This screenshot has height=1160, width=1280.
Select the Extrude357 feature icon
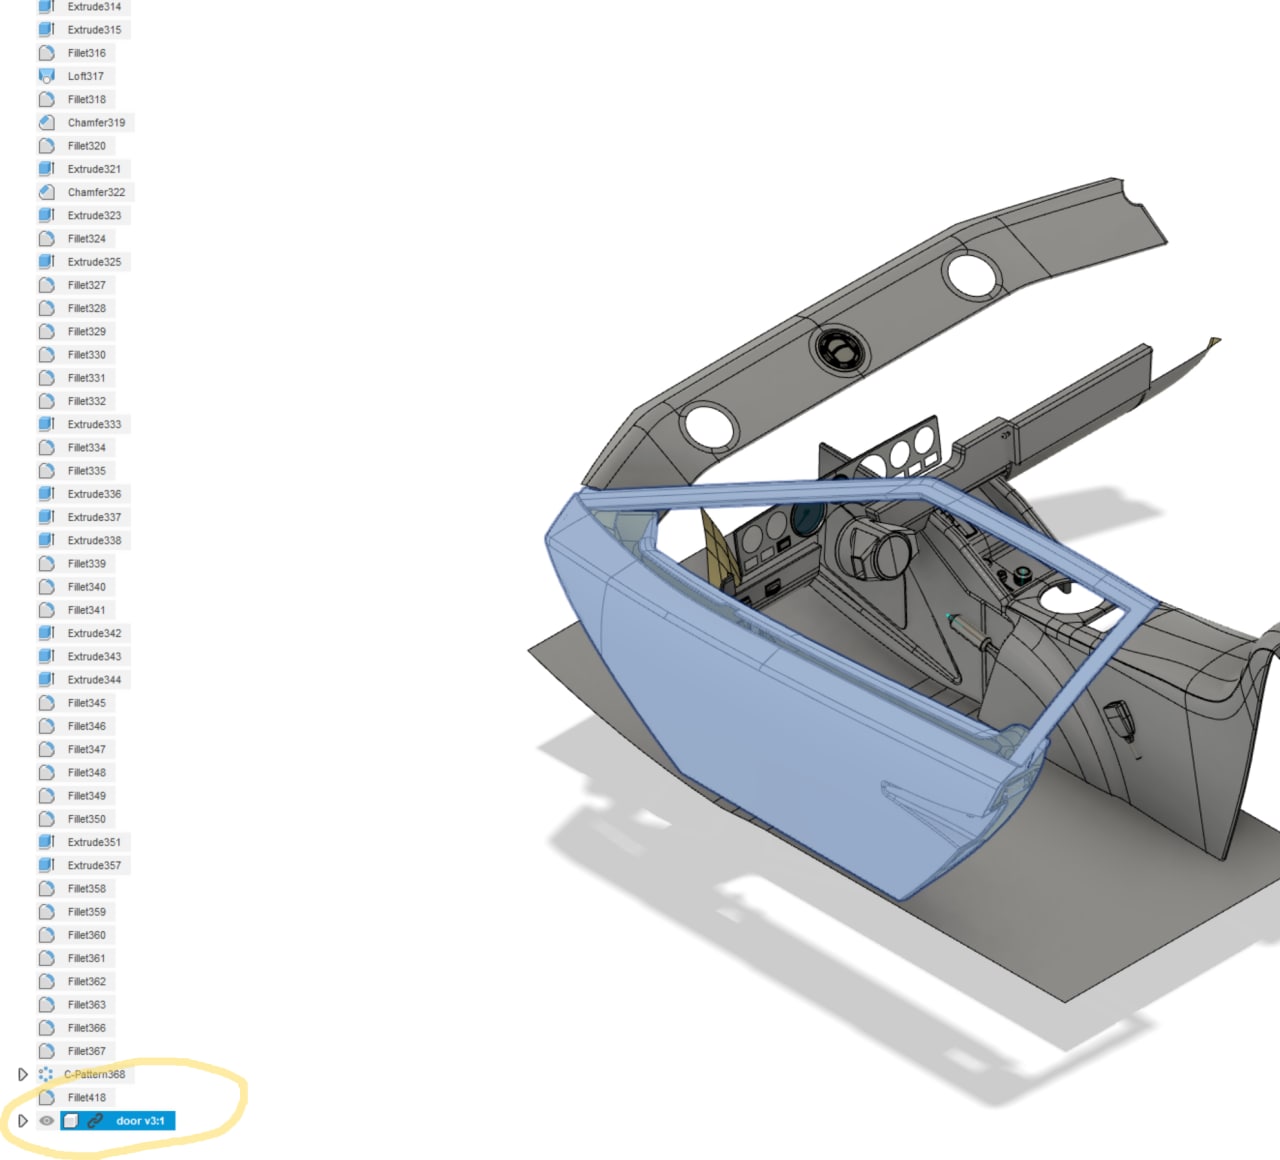(x=46, y=865)
